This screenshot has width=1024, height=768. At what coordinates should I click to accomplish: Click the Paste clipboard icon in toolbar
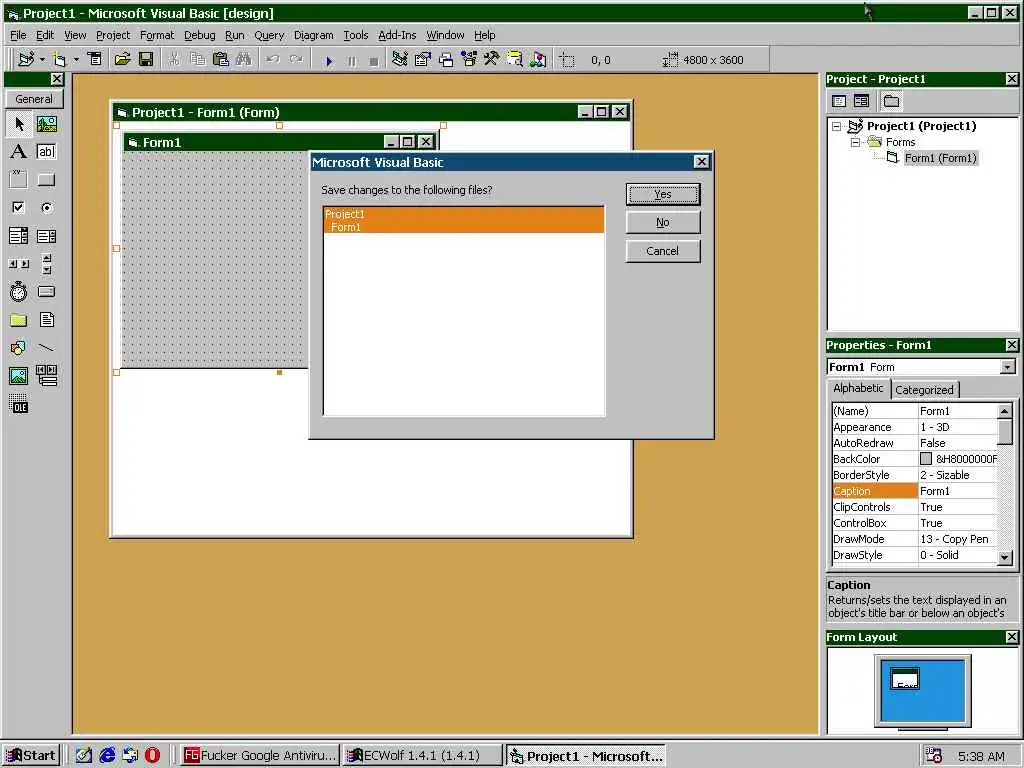click(x=221, y=59)
